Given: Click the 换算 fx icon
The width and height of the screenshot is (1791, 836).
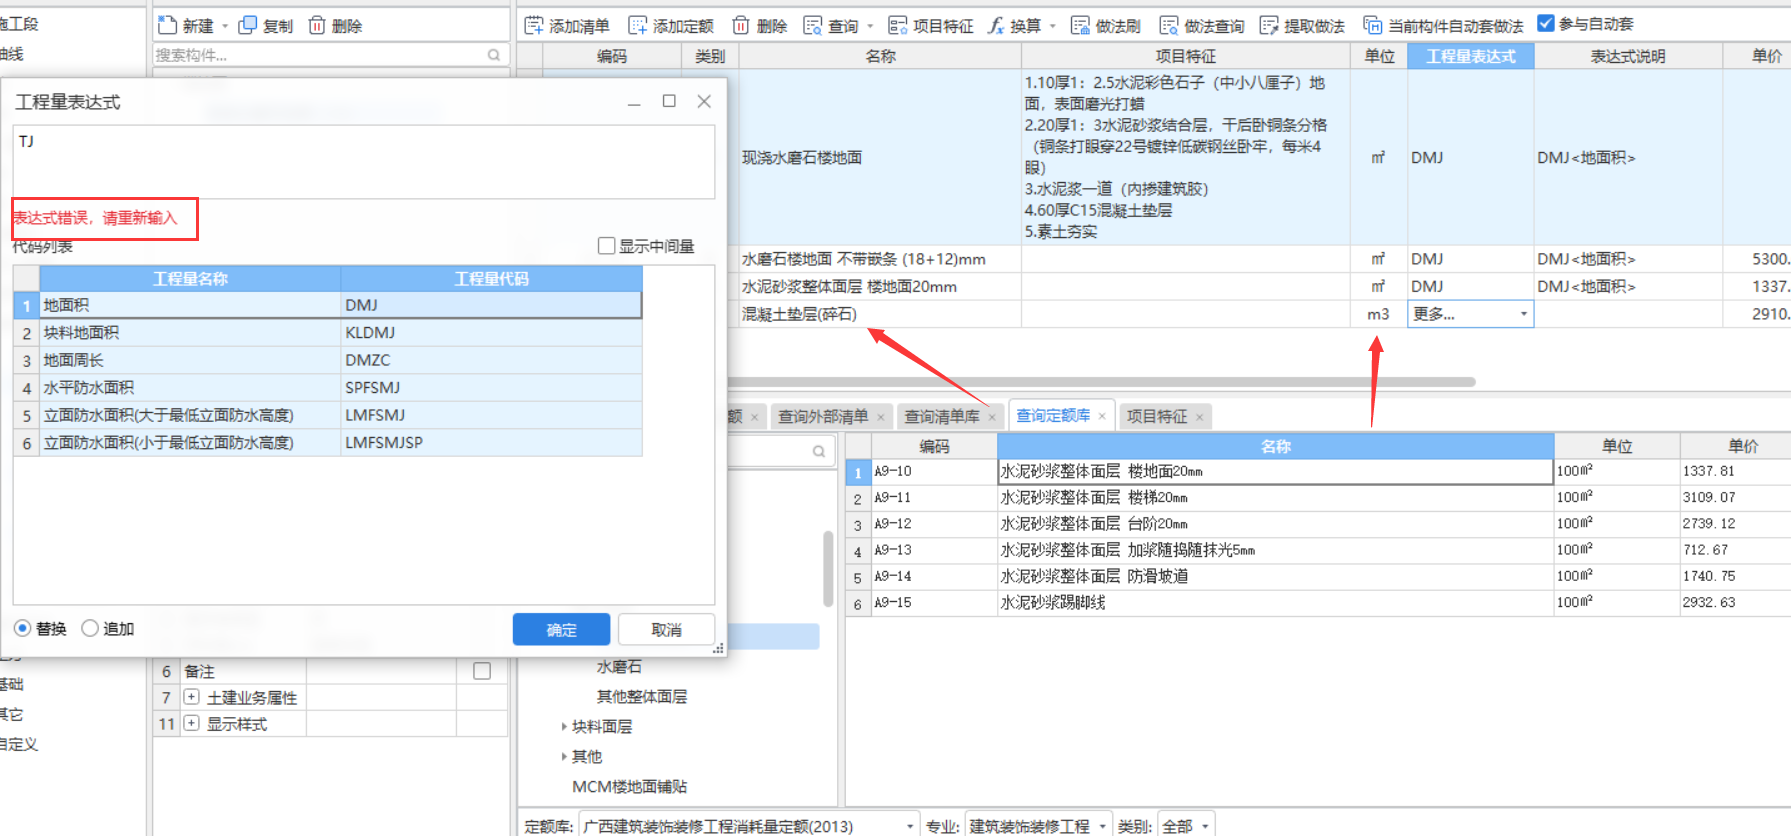Looking at the screenshot, I should point(996,25).
